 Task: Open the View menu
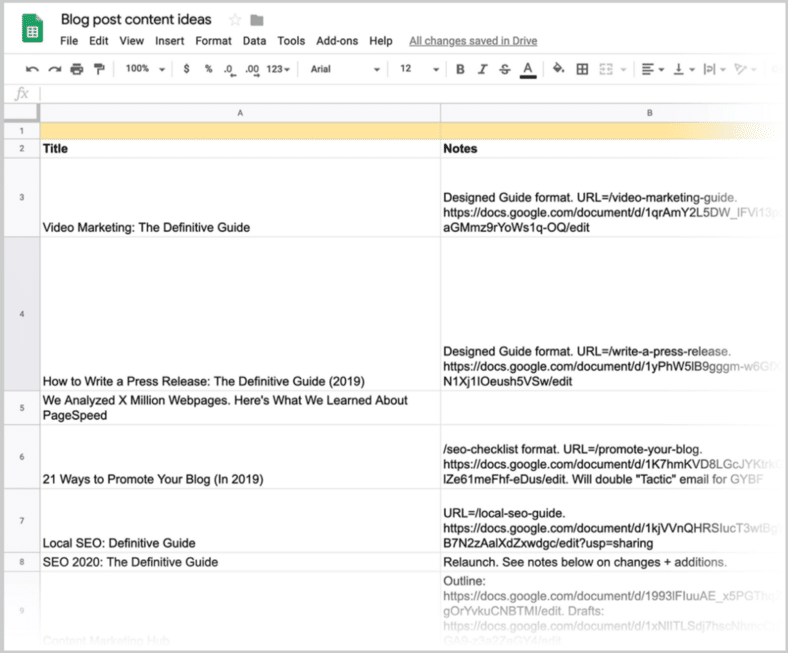[132, 41]
